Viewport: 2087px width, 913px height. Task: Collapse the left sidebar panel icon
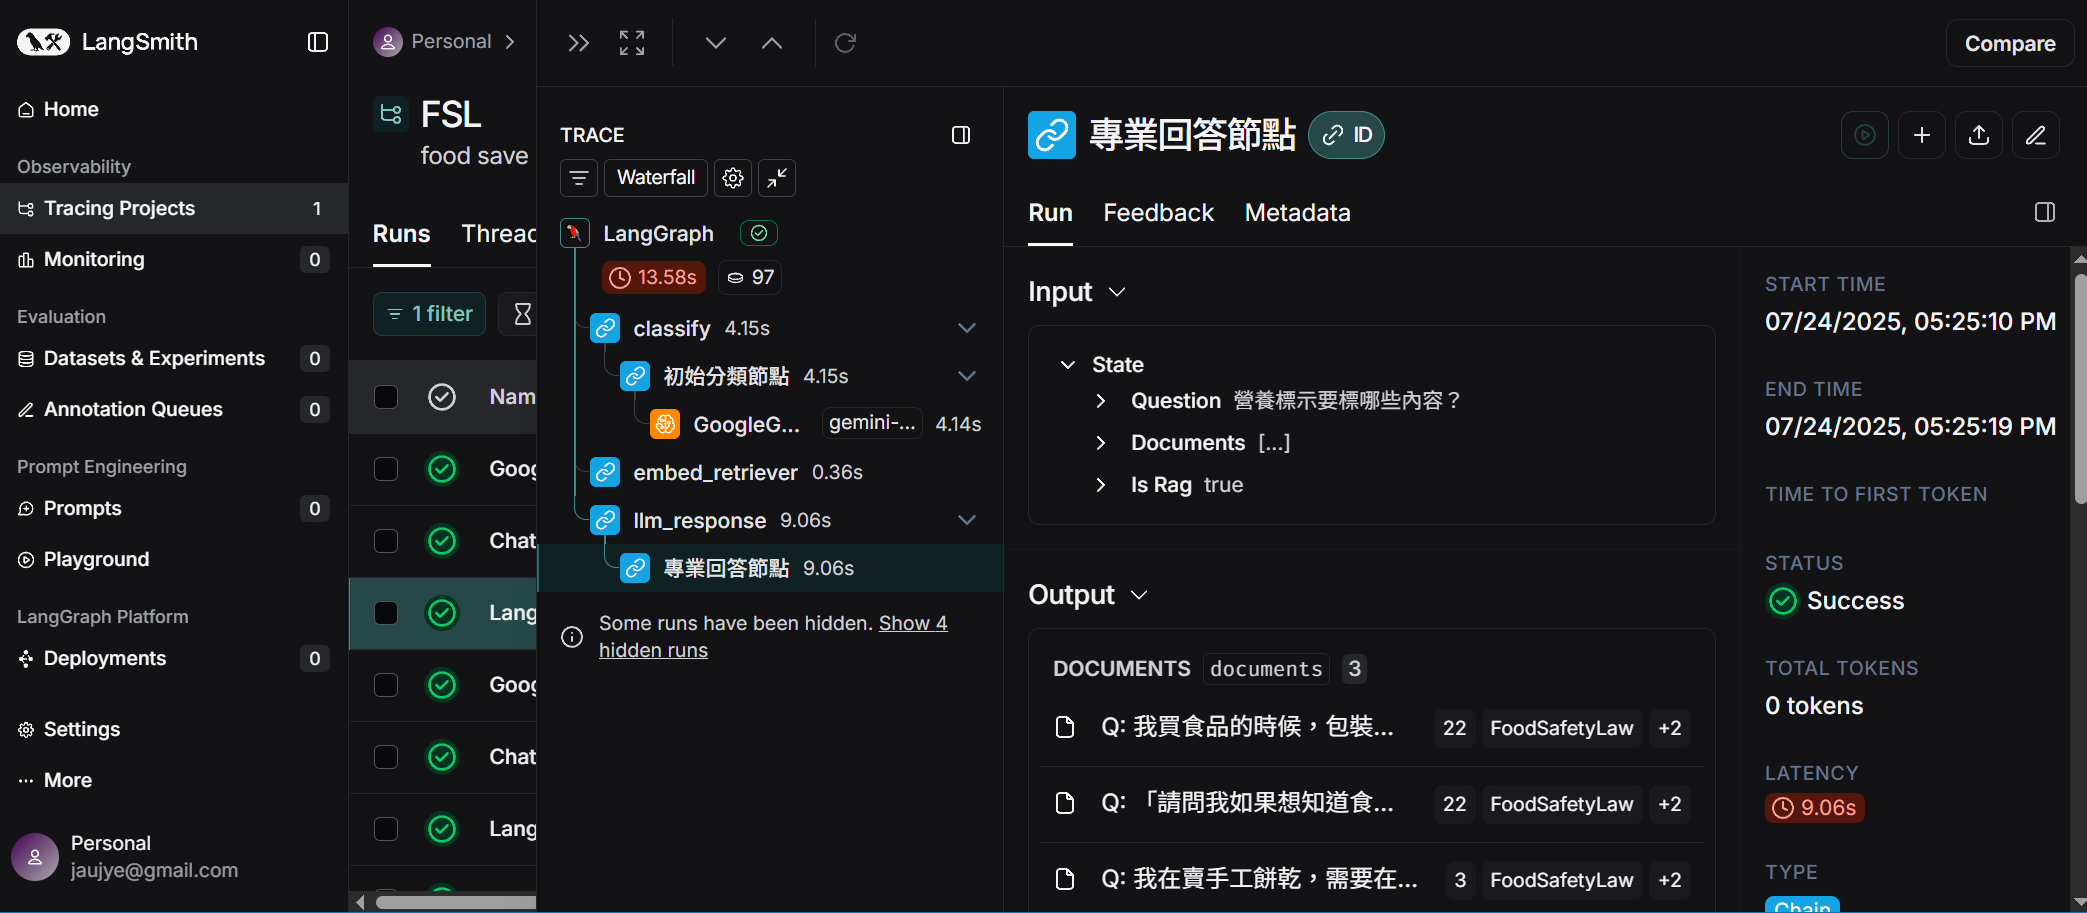point(318,42)
